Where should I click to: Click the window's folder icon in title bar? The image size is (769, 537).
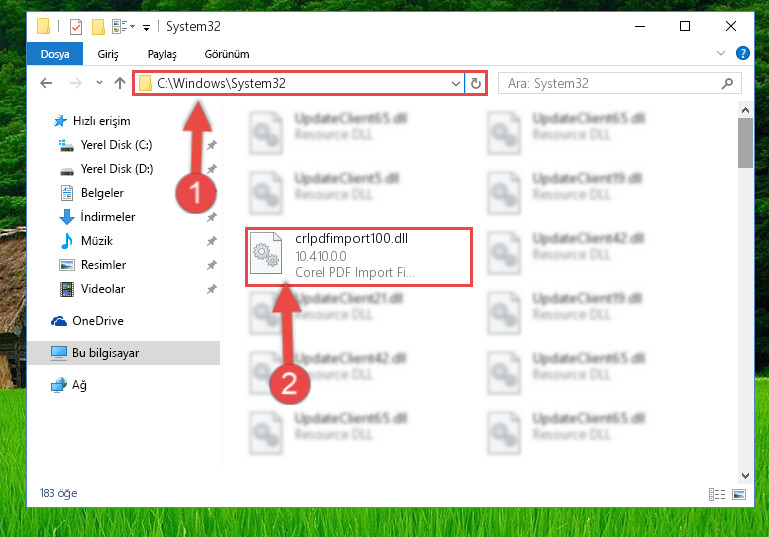point(44,26)
